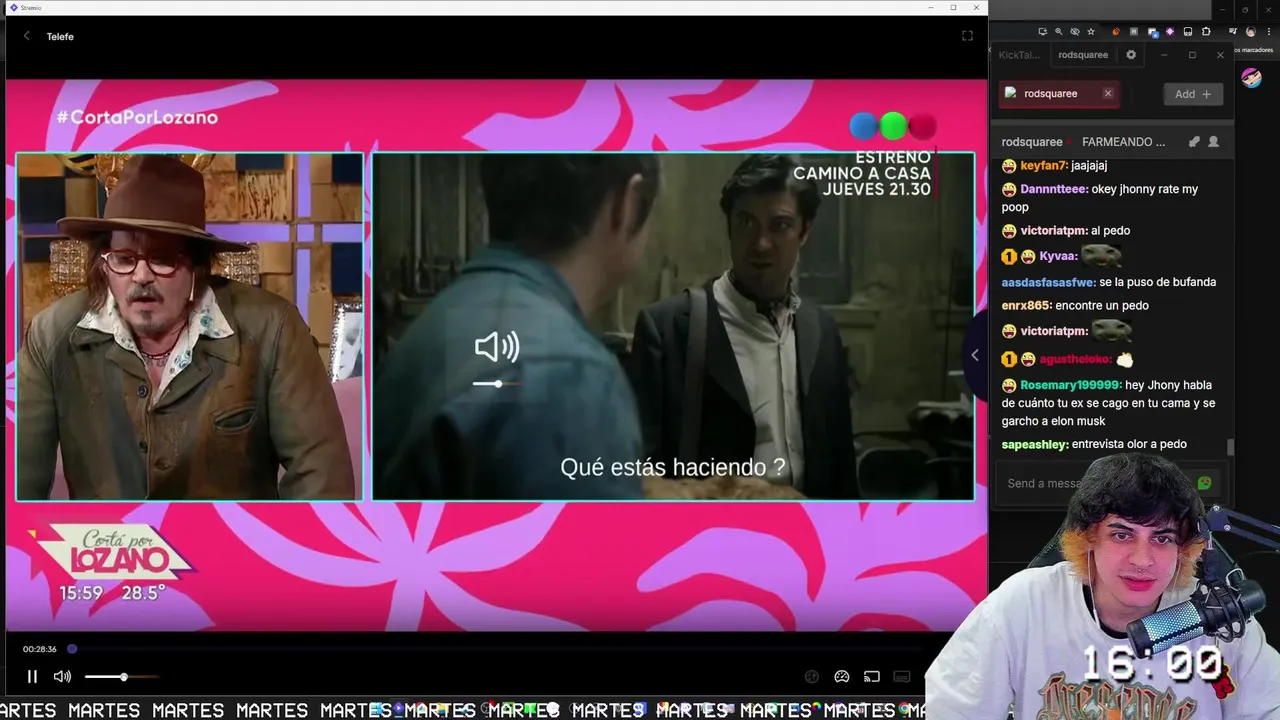Add a new chatroom with Add button
This screenshot has width=1280, height=720.
click(1193, 94)
